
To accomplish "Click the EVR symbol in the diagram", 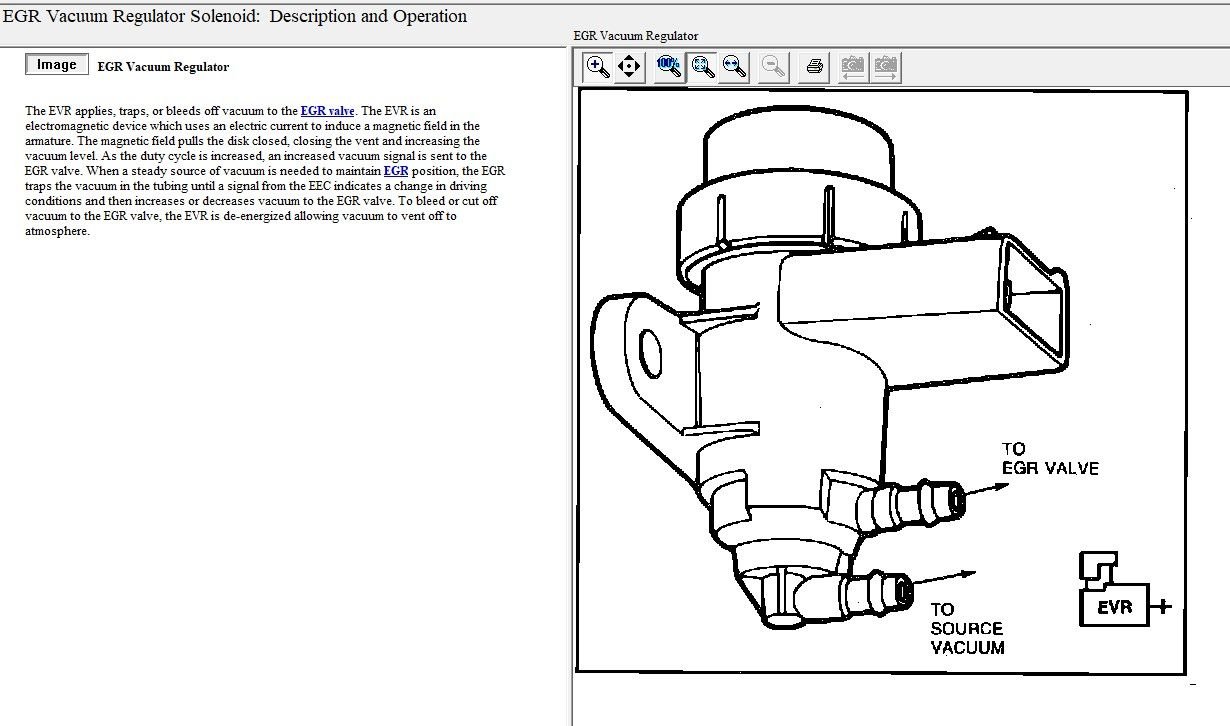I will [1113, 606].
